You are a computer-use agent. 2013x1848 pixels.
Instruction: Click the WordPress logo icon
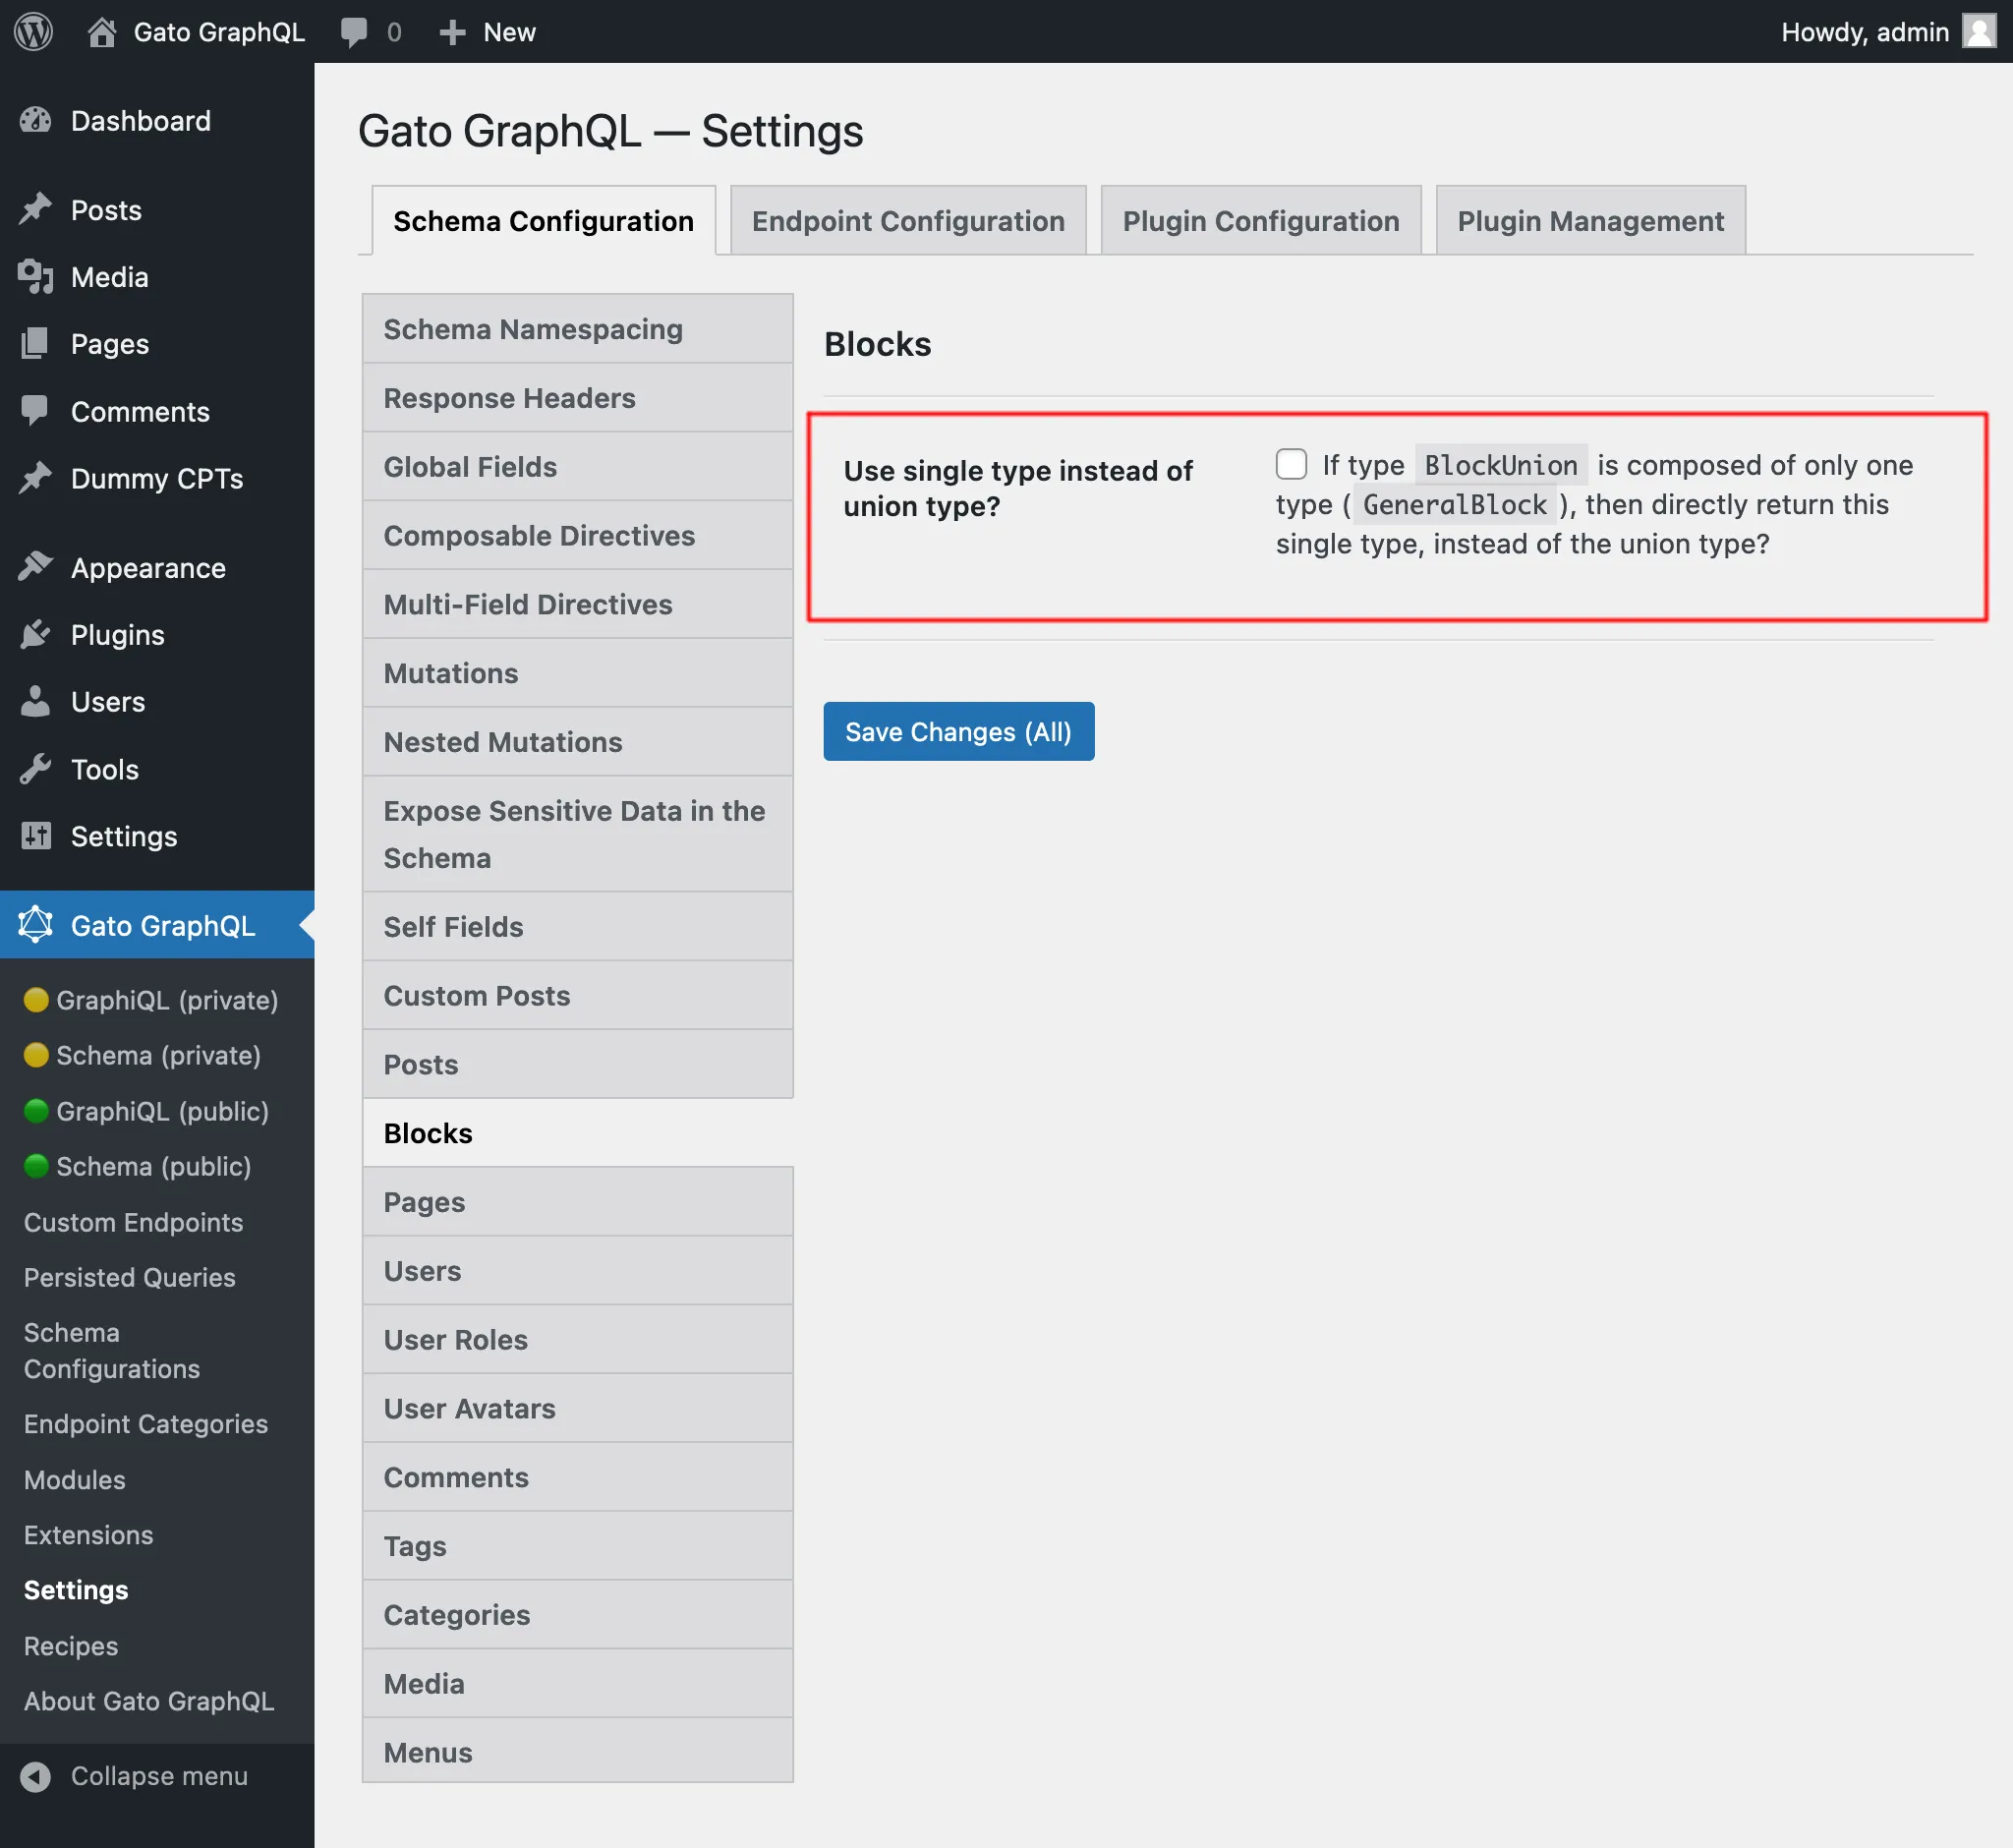33,31
